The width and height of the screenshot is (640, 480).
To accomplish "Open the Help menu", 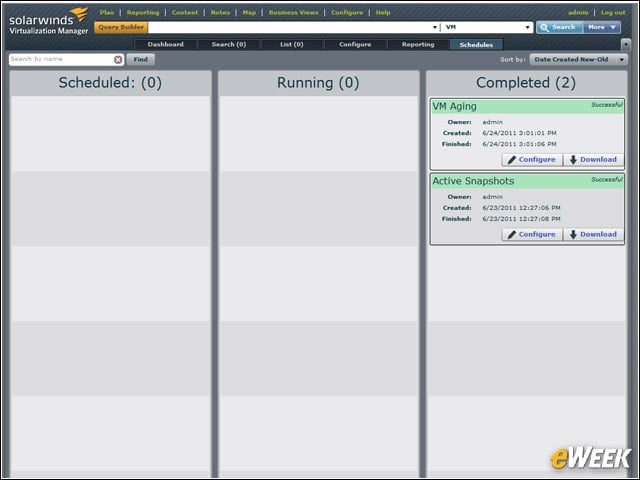I will point(383,13).
